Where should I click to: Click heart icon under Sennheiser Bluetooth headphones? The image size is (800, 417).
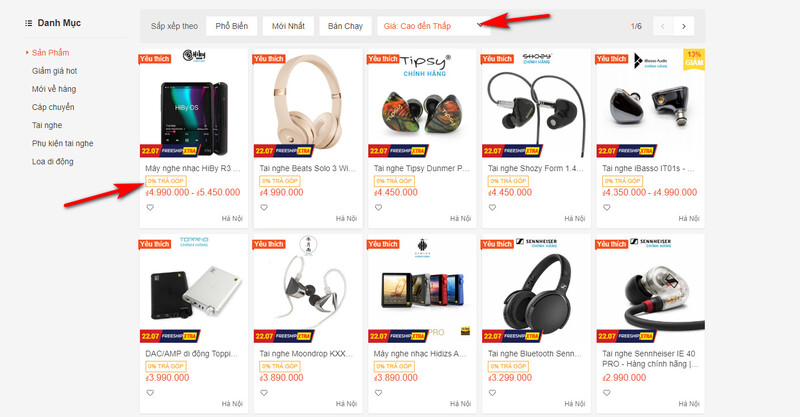click(x=492, y=393)
